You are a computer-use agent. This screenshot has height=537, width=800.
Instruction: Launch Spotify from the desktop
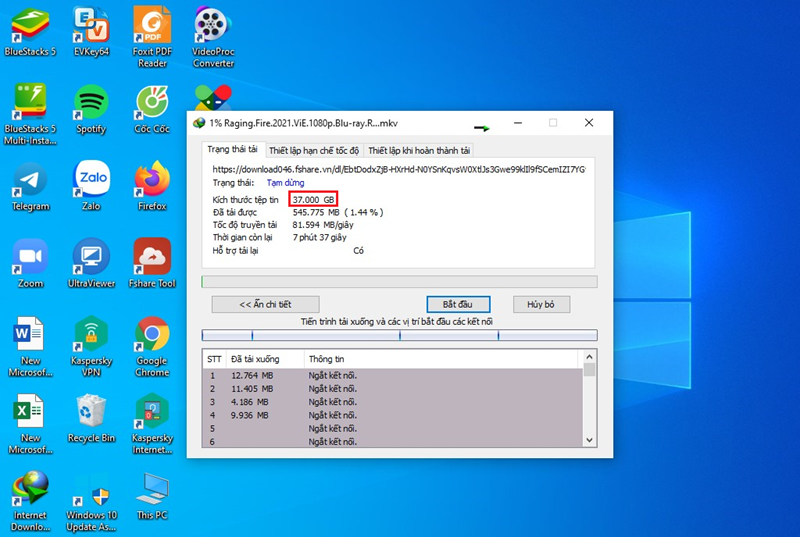click(91, 110)
